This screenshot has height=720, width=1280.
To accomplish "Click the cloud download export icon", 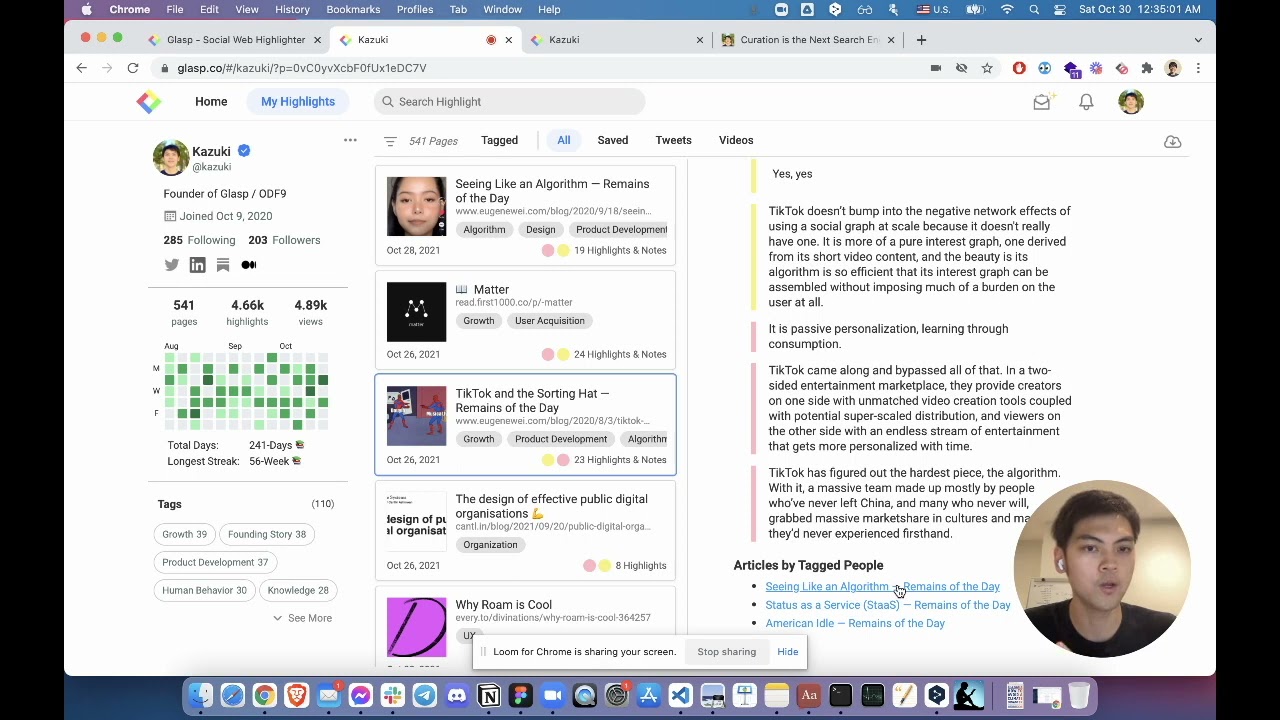I will (1172, 141).
